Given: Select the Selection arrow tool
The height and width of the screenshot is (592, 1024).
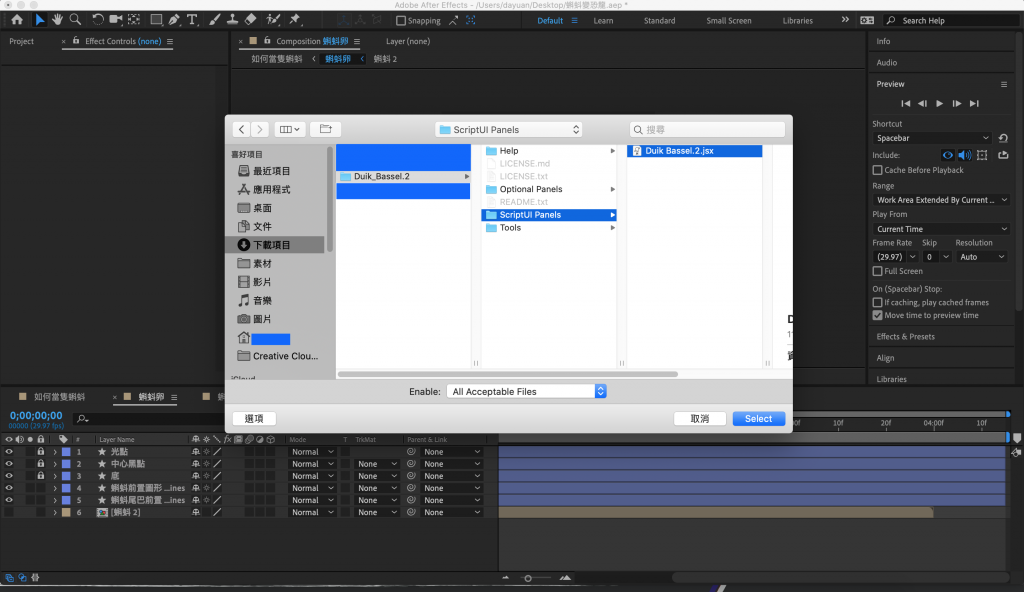Looking at the screenshot, I should 39,20.
